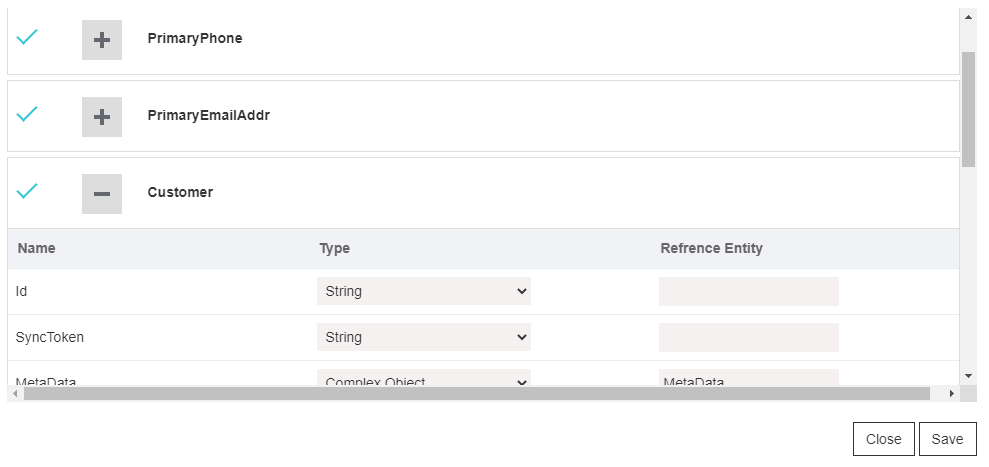Click the Reference Entity field for SyncToken
The width and height of the screenshot is (989, 467).
[748, 337]
